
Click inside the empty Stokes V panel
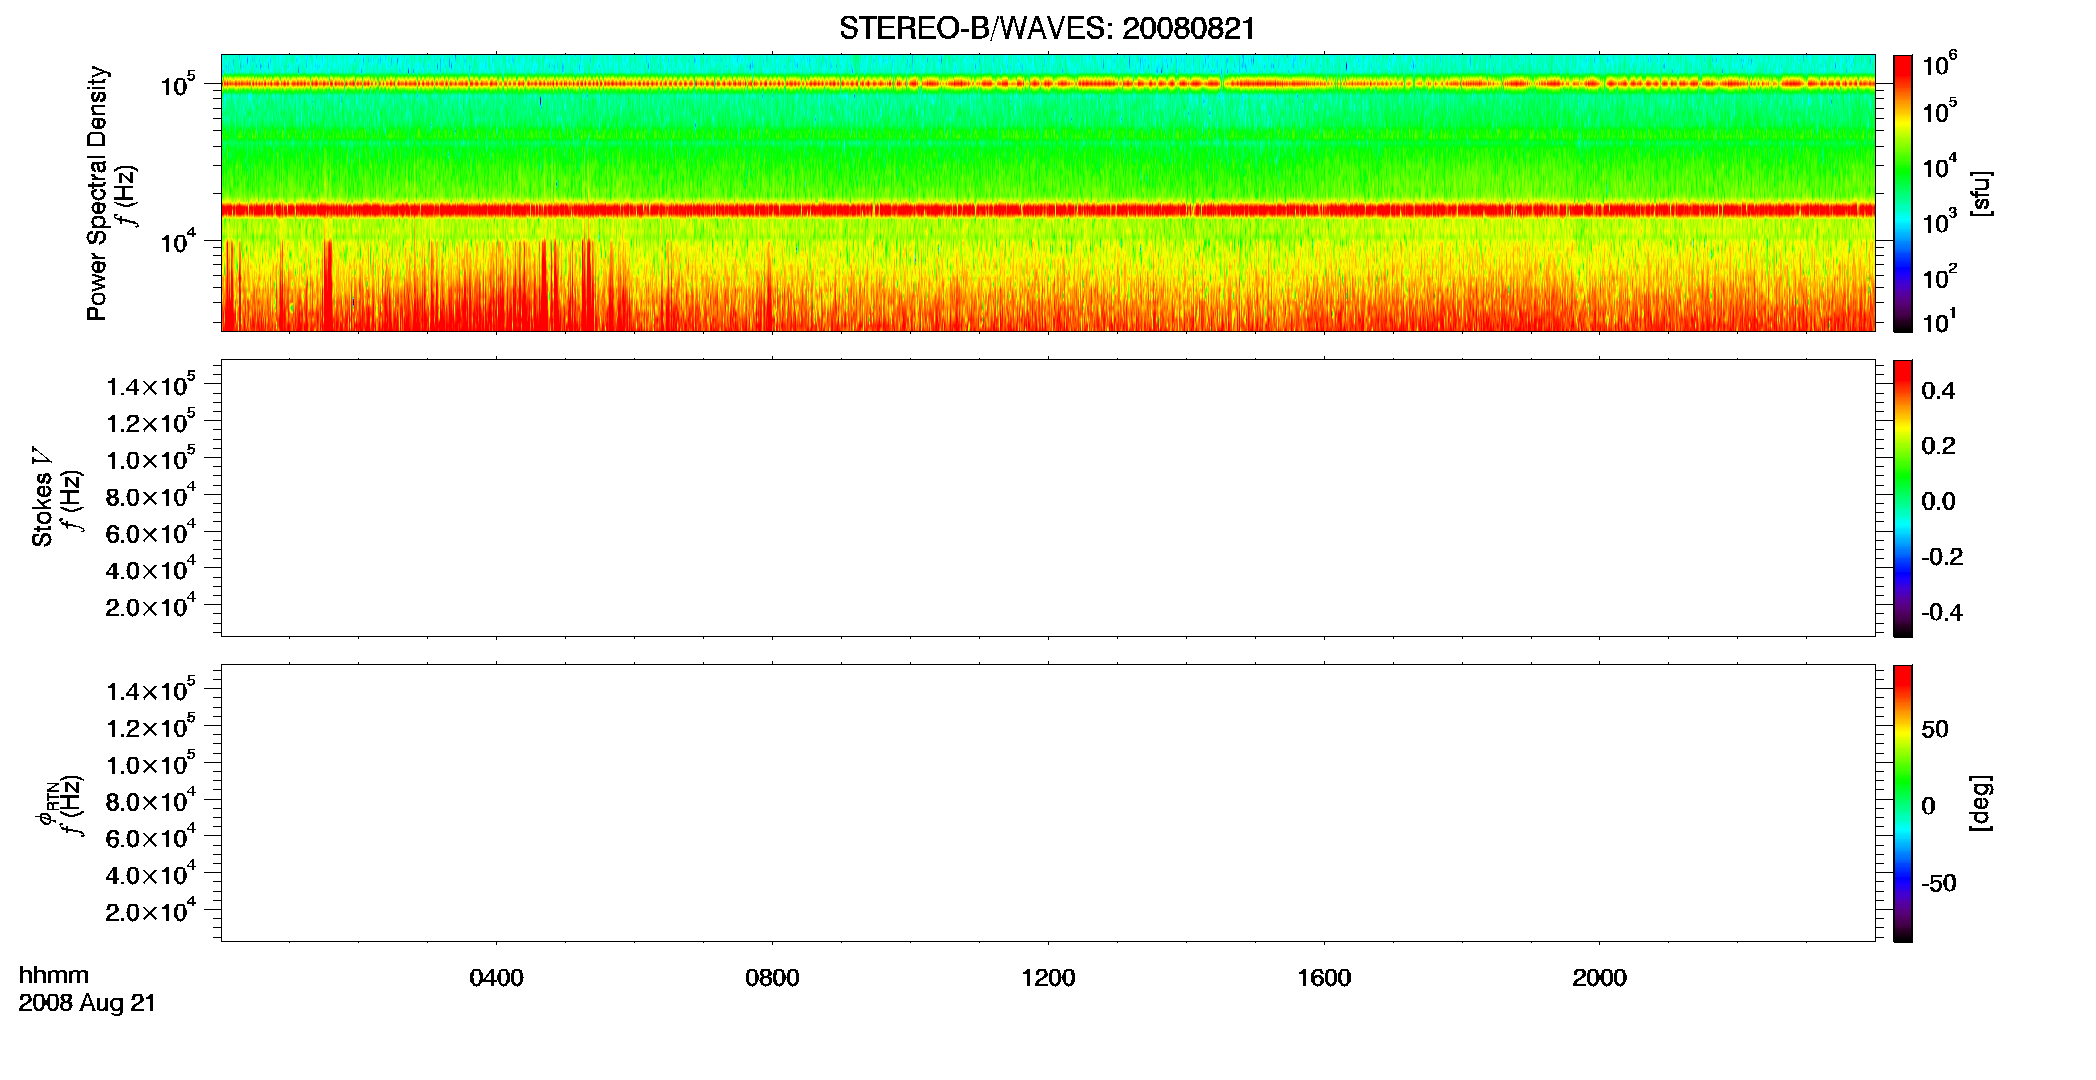(1048, 498)
